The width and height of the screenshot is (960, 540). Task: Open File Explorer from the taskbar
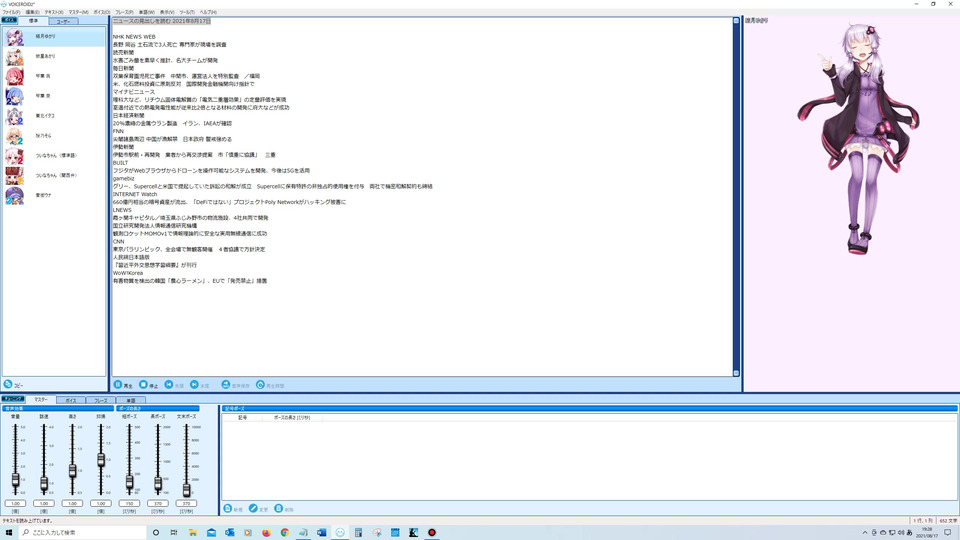(193, 533)
